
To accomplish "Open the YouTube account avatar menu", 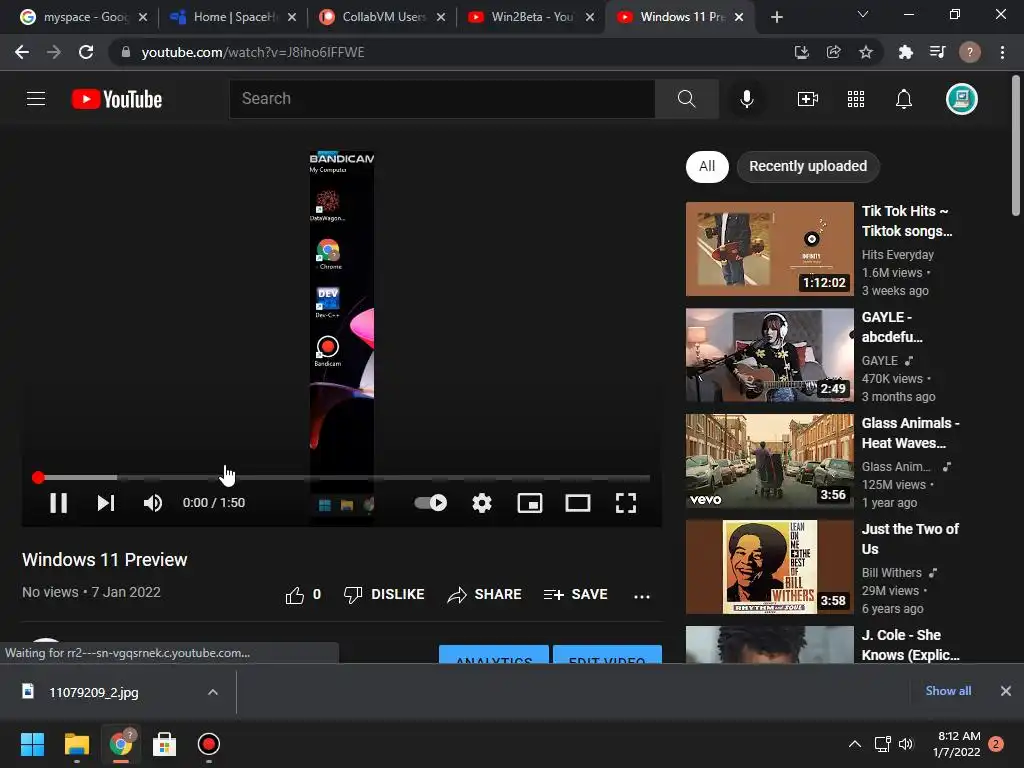I will pos(961,99).
